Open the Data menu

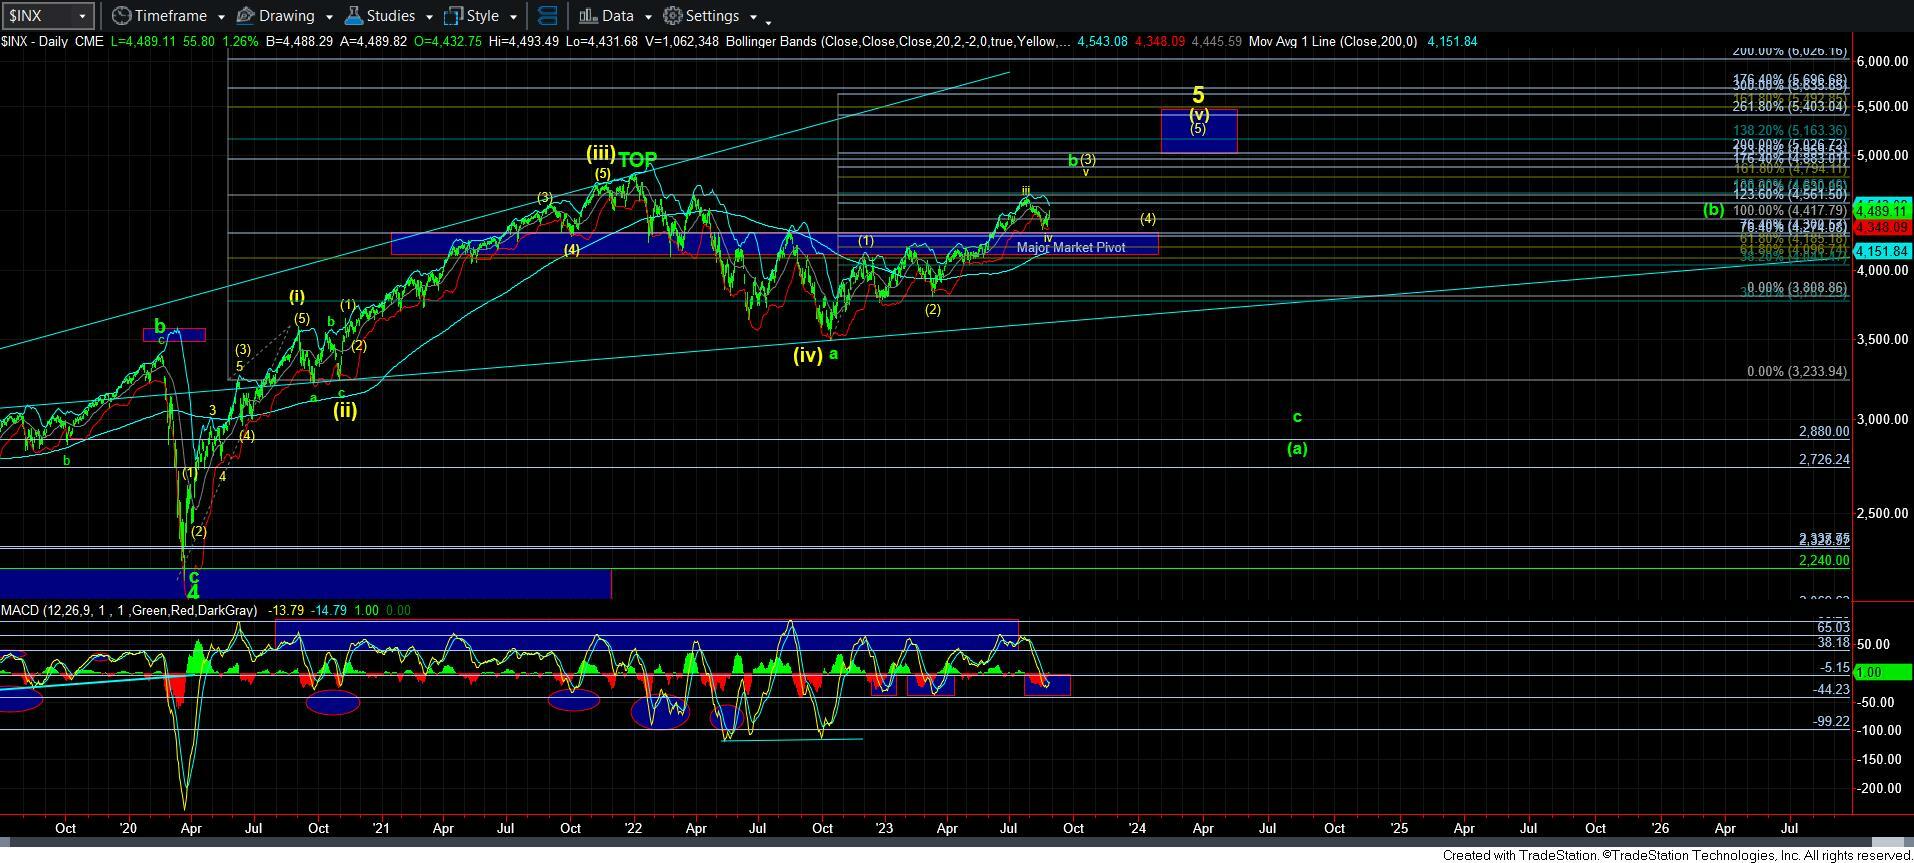616,16
